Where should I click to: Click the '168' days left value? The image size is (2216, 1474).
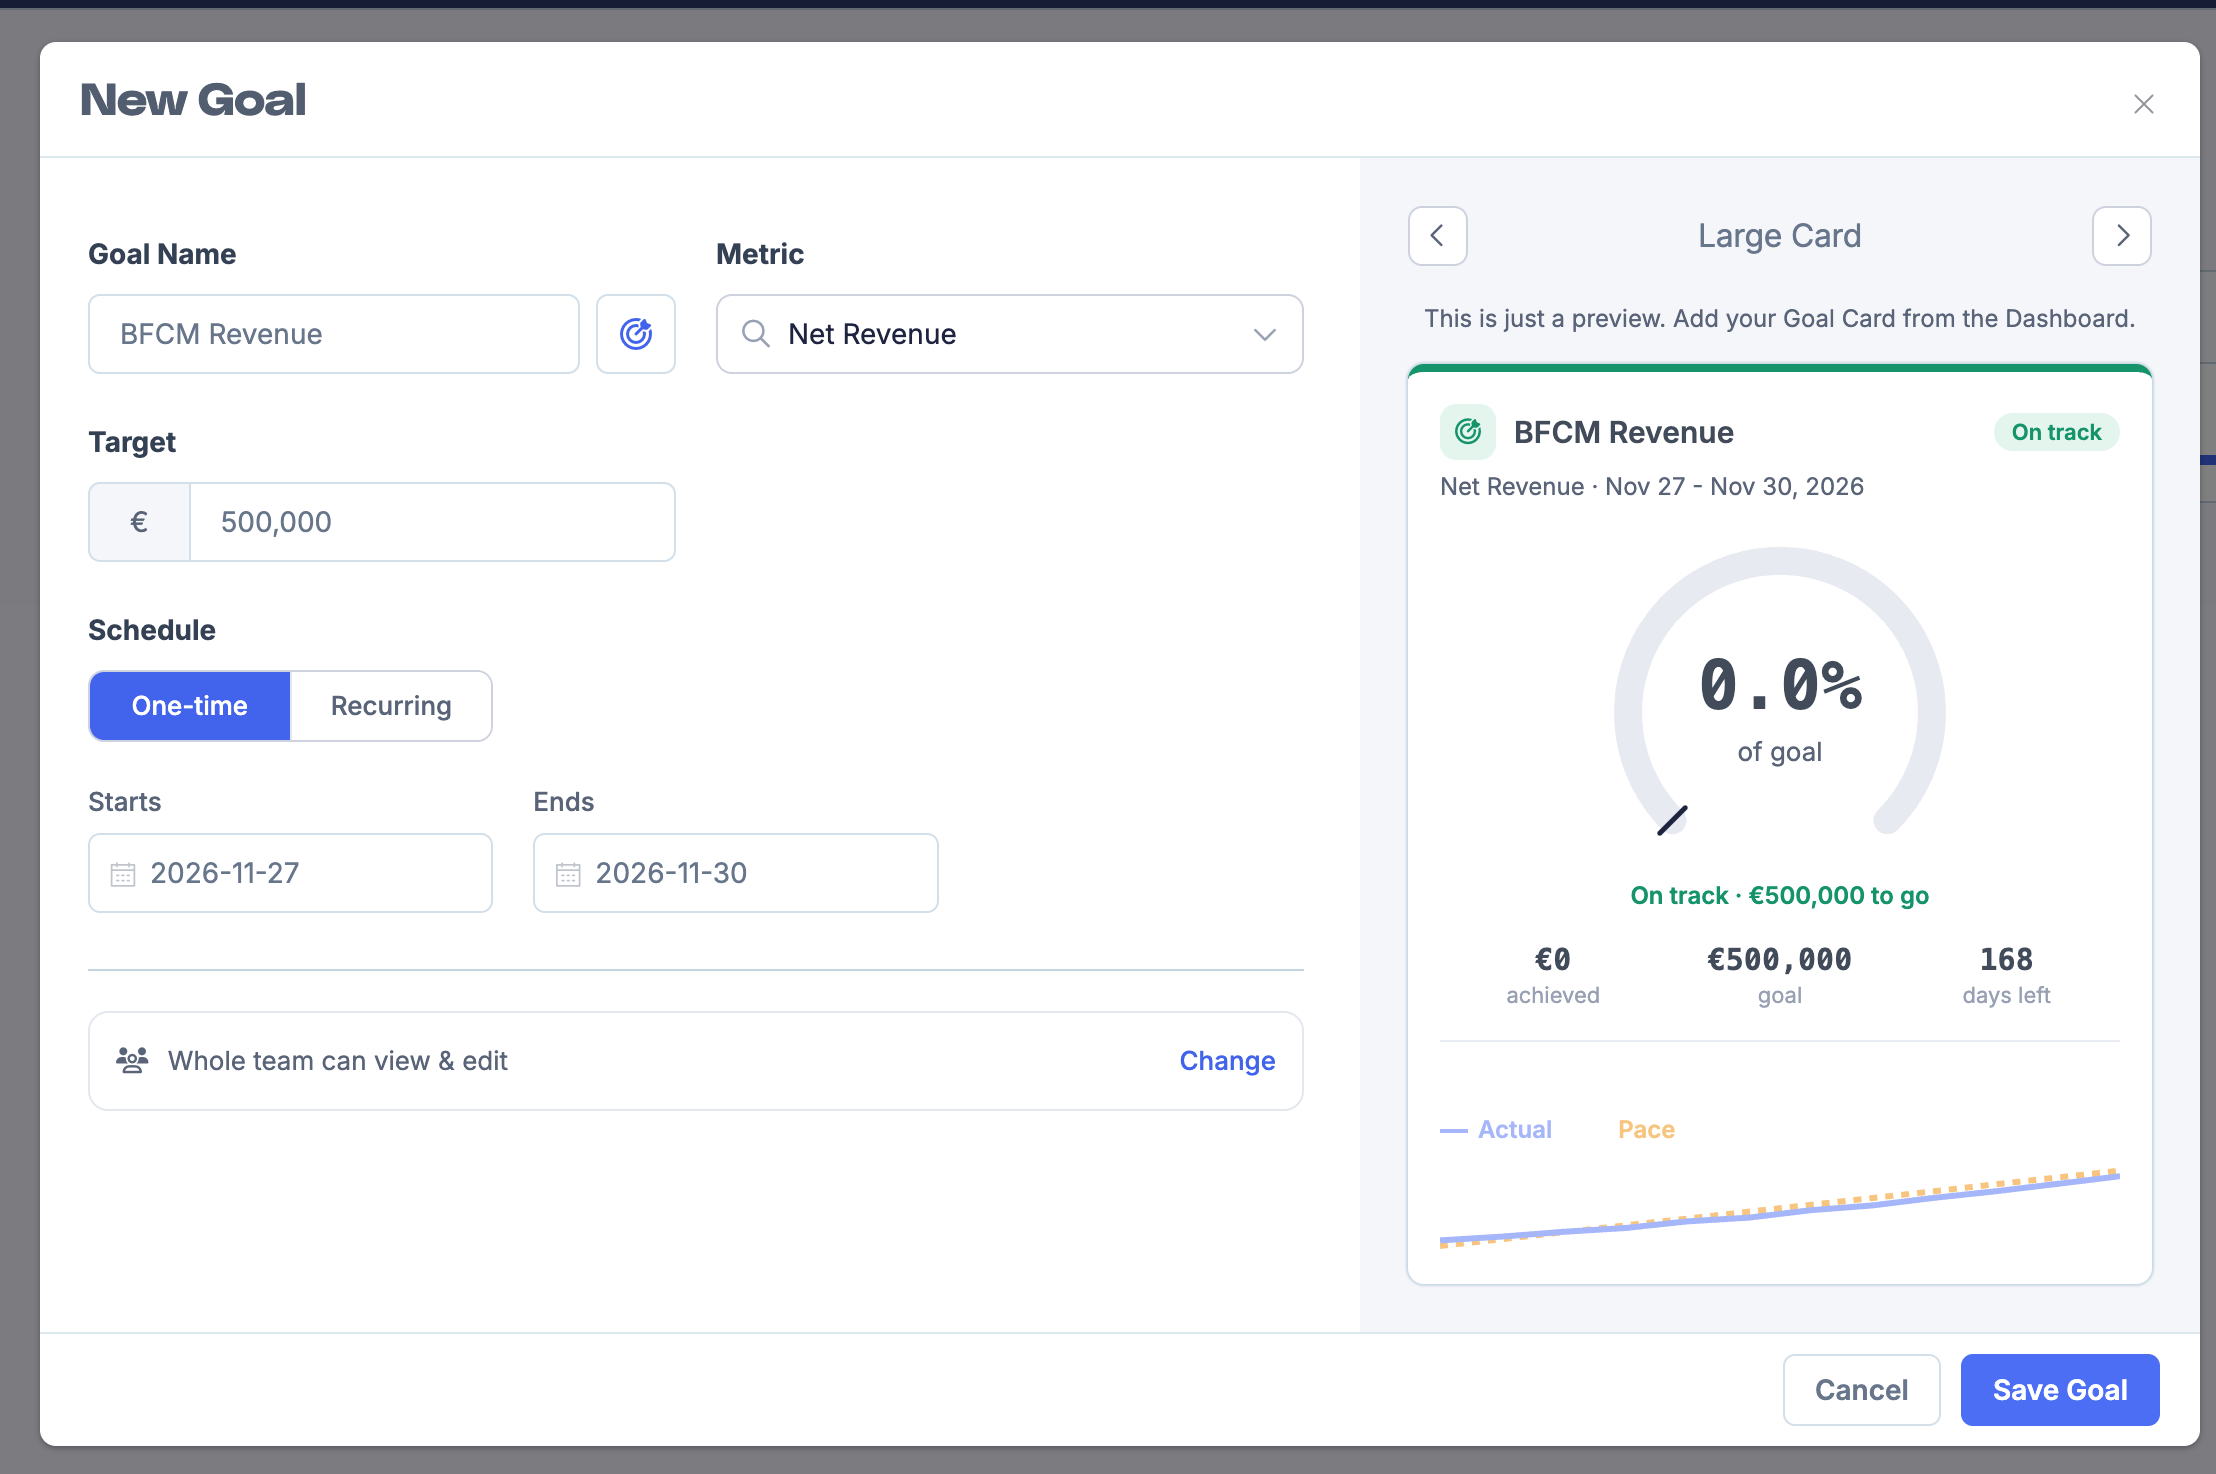click(x=2006, y=960)
